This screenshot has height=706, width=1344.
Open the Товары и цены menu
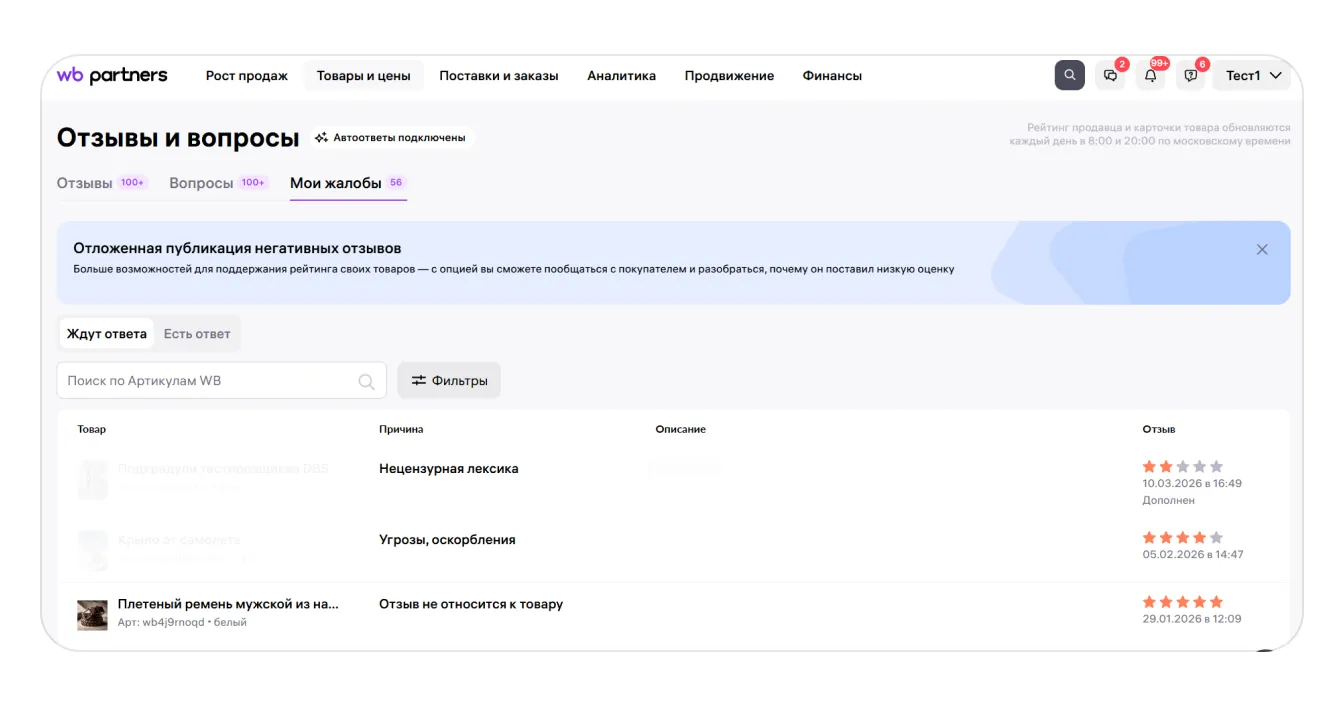point(363,76)
